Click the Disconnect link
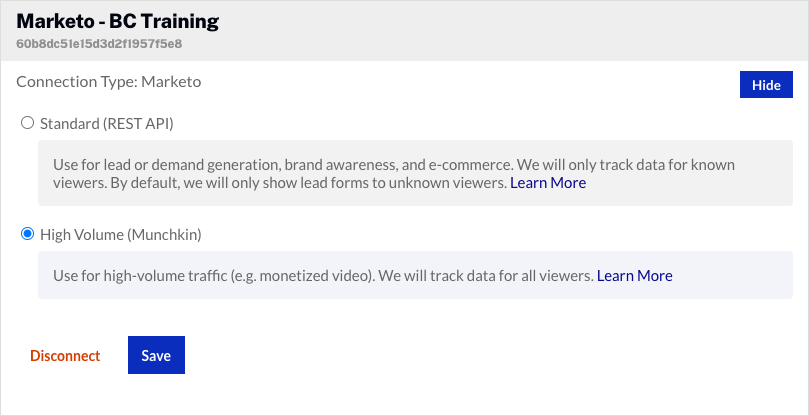The height and width of the screenshot is (416, 809). (65, 356)
